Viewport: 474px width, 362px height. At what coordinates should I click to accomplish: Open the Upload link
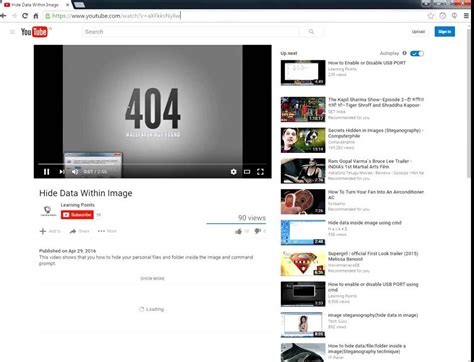coord(418,32)
